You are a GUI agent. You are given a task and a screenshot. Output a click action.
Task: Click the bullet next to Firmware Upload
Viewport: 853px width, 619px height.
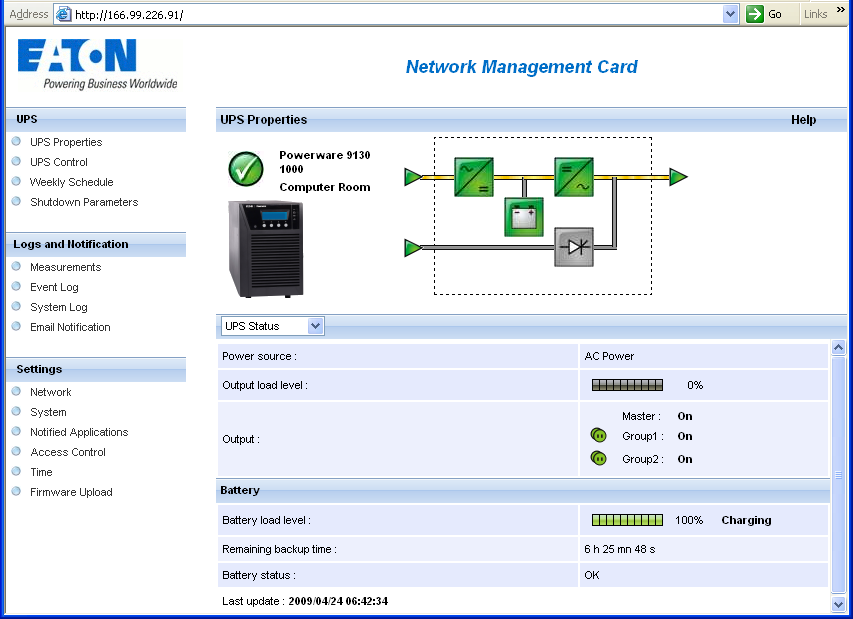(16, 491)
